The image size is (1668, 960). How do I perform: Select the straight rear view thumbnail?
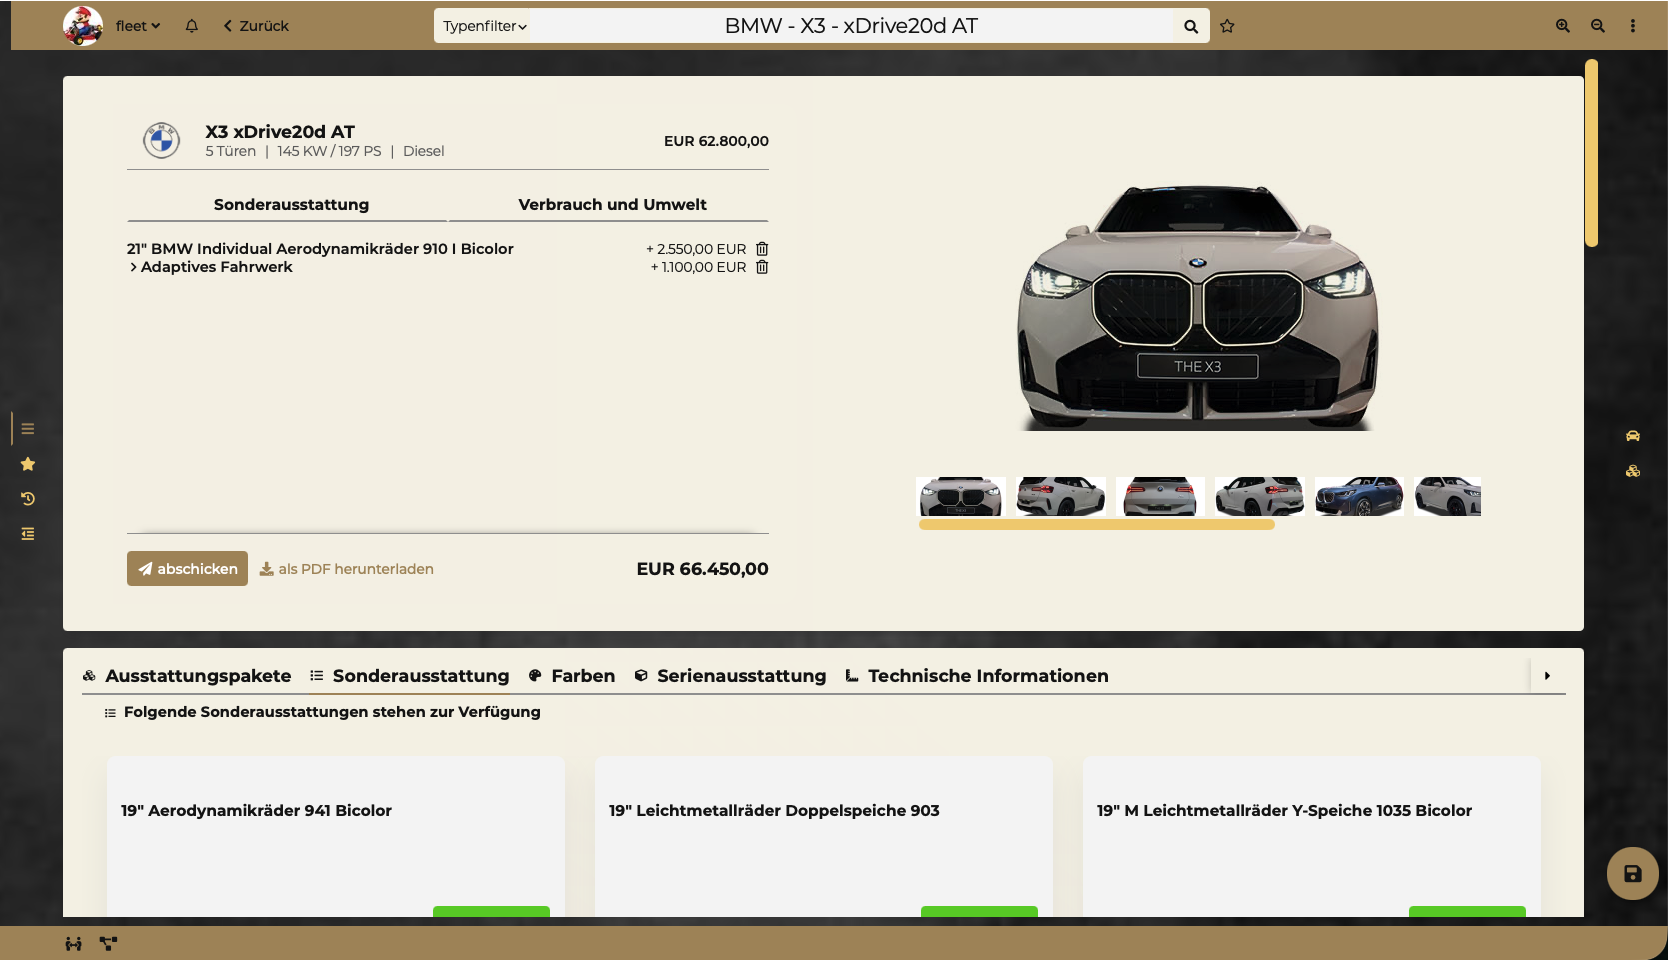[x=1160, y=496]
